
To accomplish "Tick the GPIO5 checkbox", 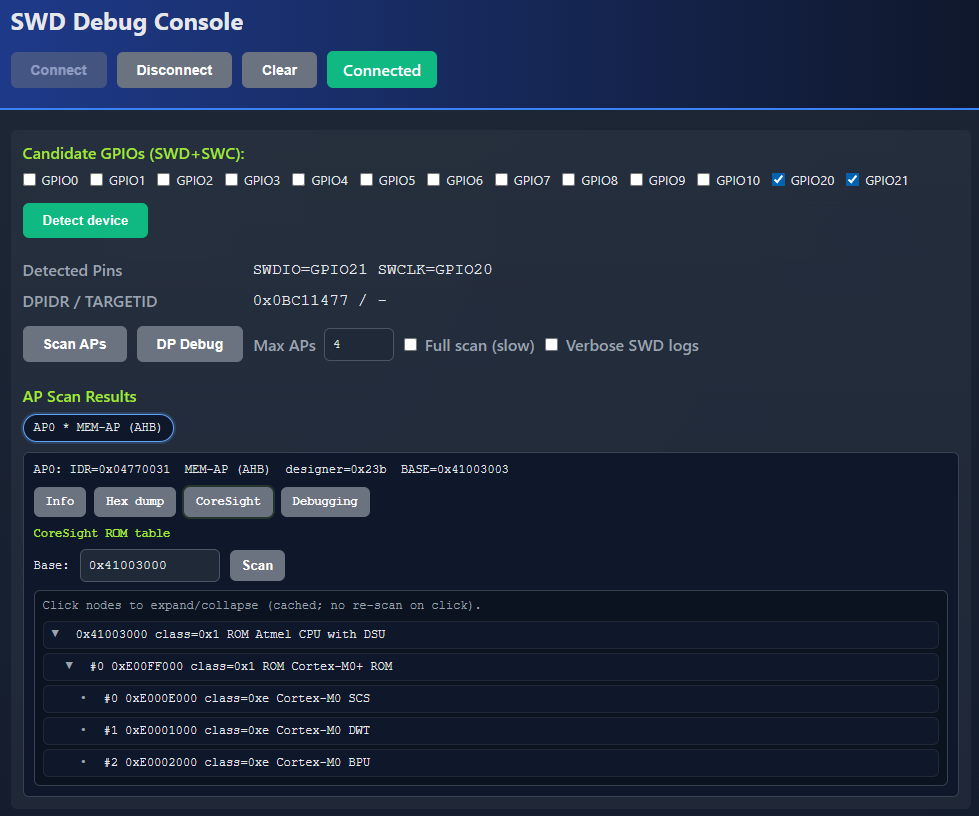I will (366, 180).
